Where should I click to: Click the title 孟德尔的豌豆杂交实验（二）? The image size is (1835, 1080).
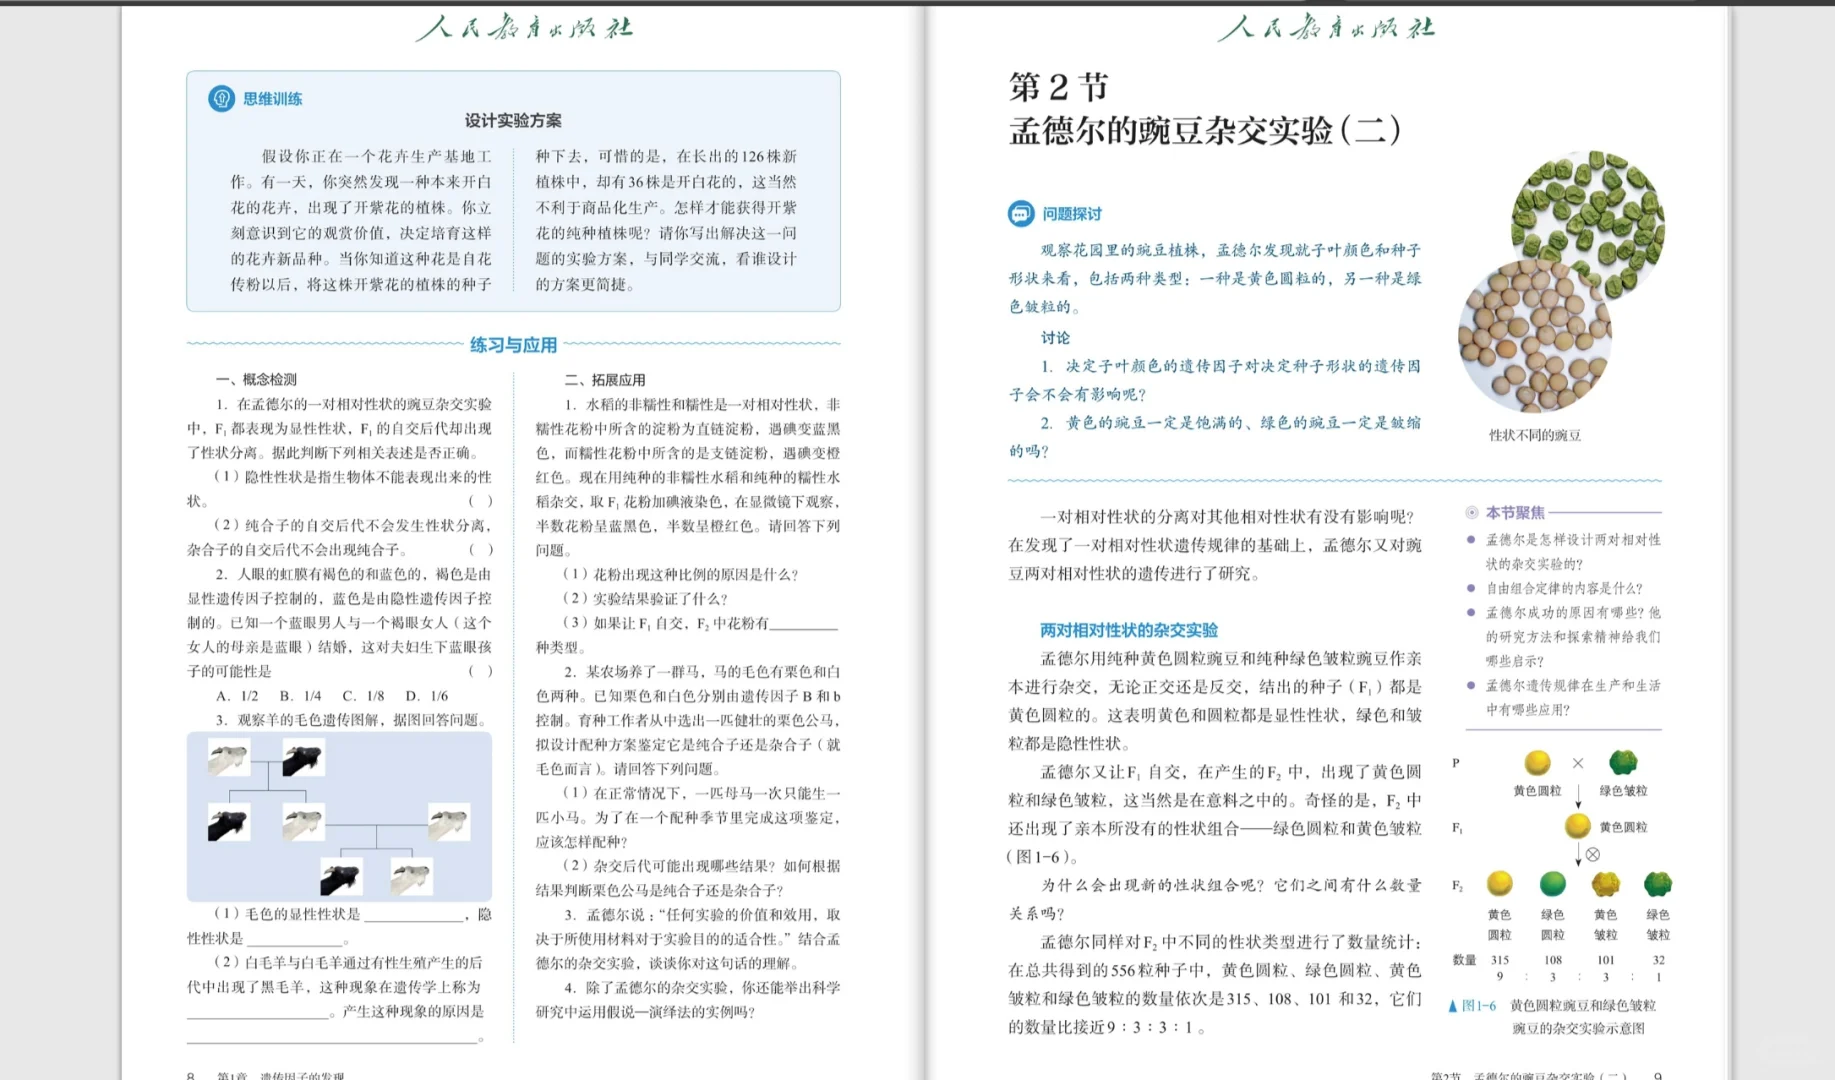click(1206, 131)
